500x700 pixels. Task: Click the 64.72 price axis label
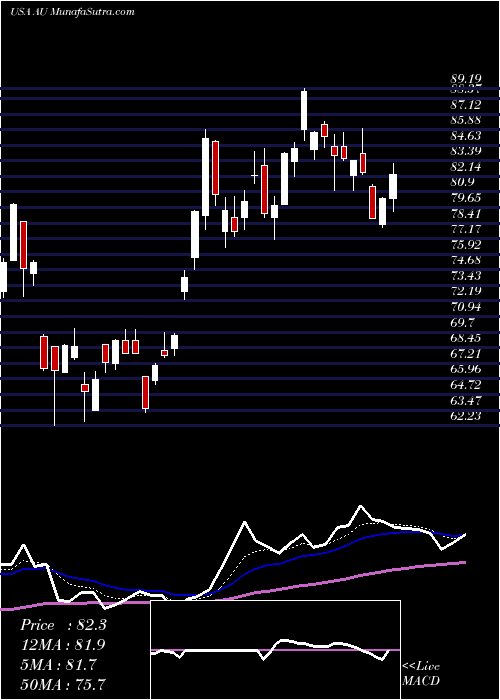point(465,385)
